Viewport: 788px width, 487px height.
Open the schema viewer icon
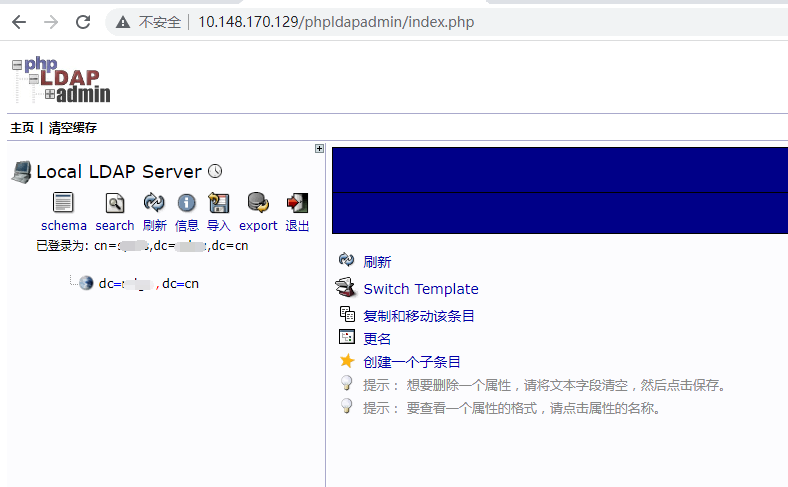point(63,203)
